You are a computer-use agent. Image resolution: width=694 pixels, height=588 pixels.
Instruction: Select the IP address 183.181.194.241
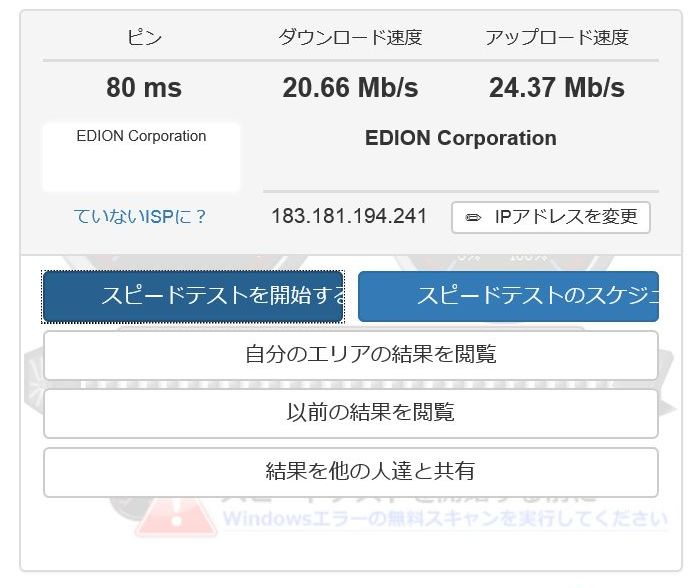pyautogui.click(x=349, y=216)
